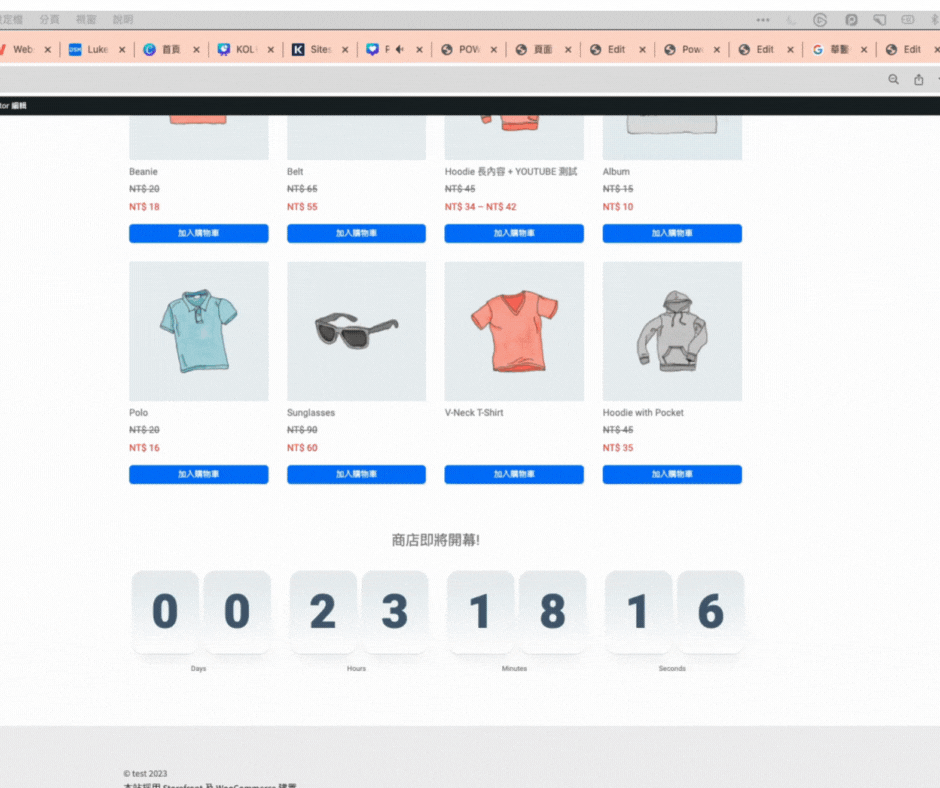The width and height of the screenshot is (940, 788).
Task: Open the 說明 menu in the menu bar
Action: coord(123,19)
